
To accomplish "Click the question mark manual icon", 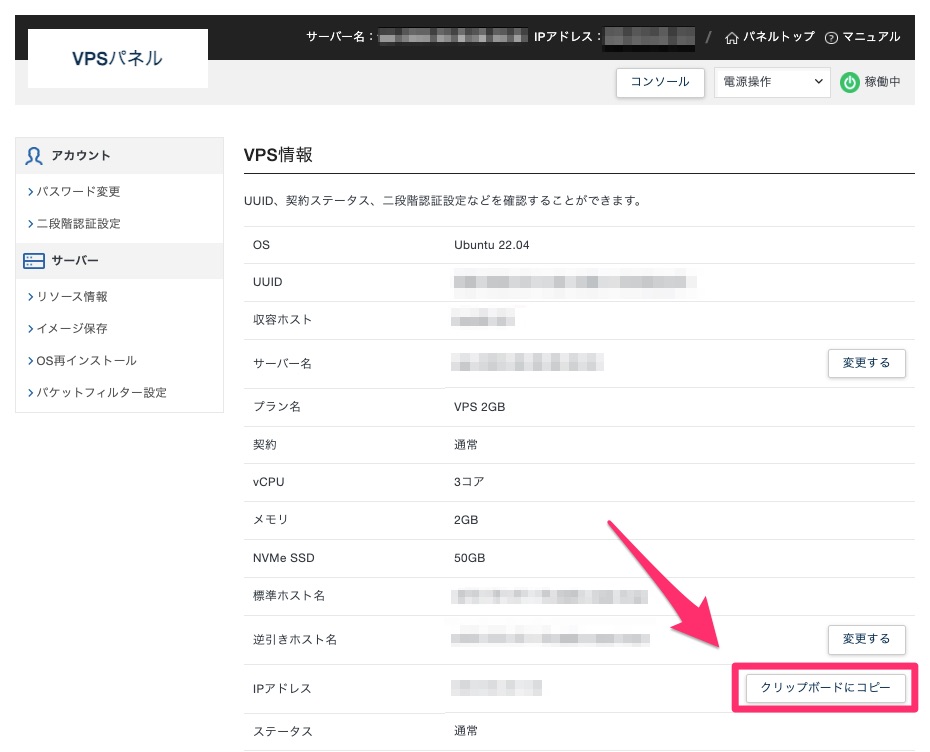I will pos(831,38).
